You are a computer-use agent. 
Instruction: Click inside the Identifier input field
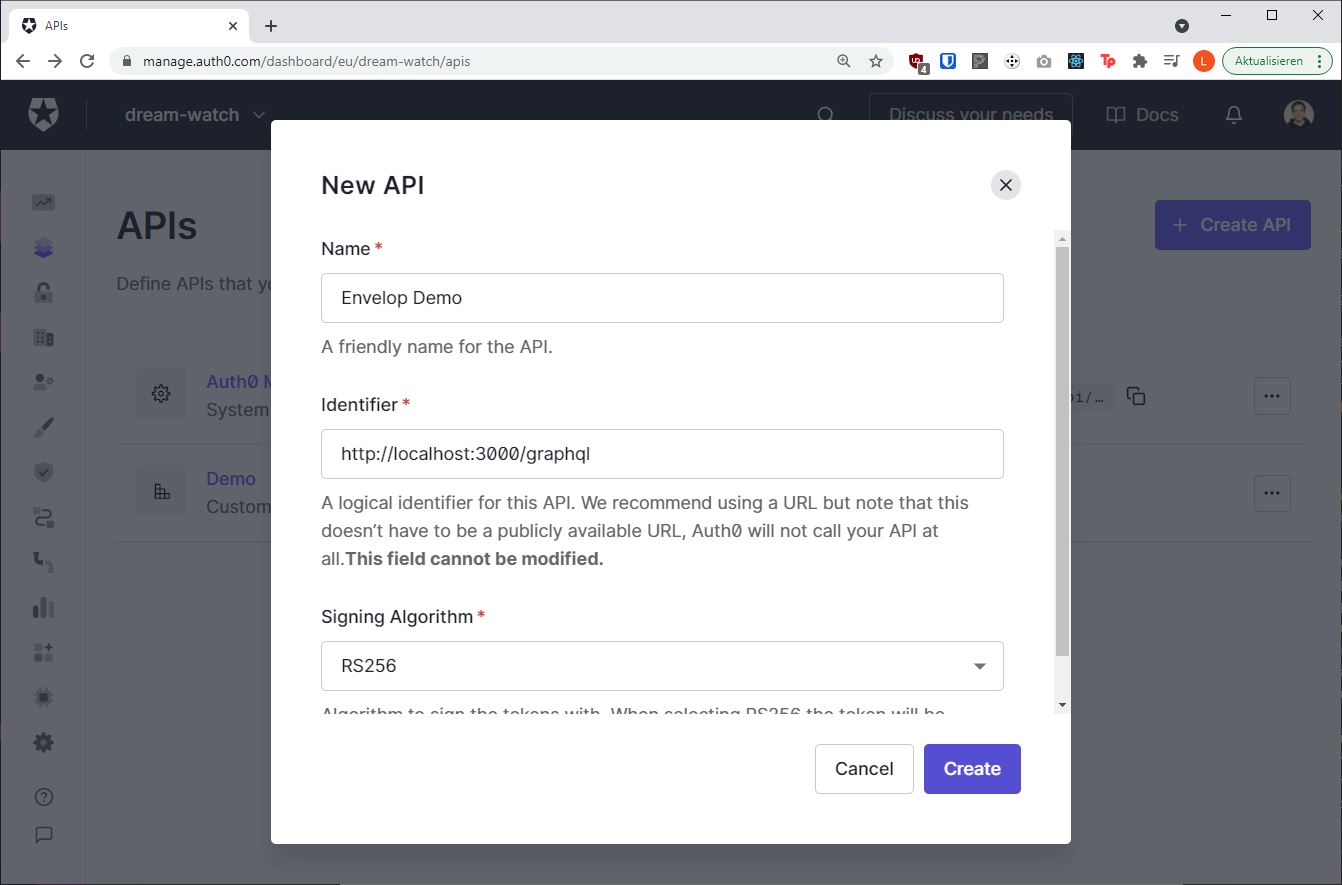pyautogui.click(x=662, y=453)
